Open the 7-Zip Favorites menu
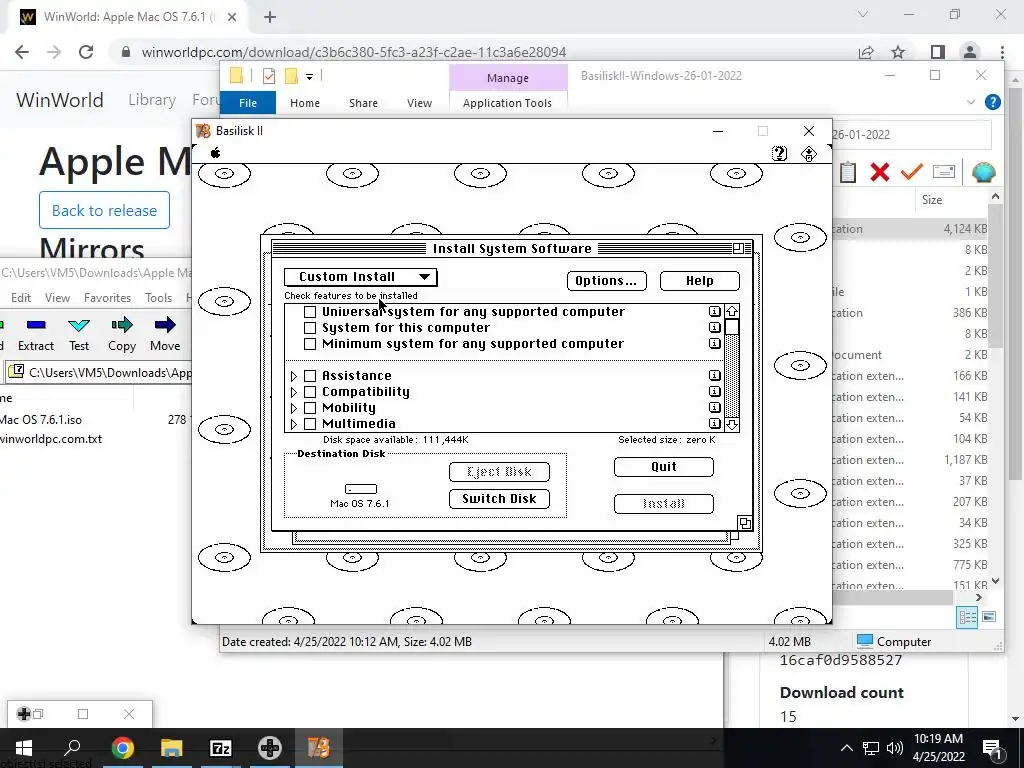The height and width of the screenshot is (768, 1024). tap(107, 298)
